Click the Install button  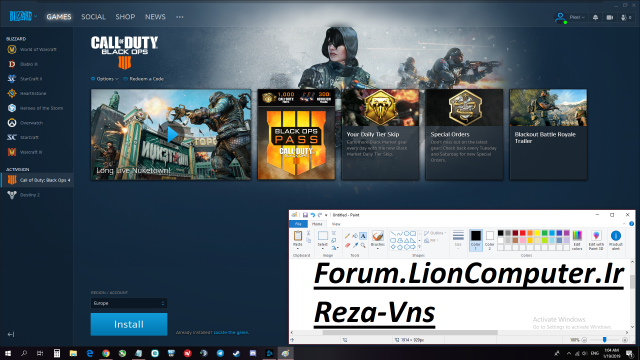129,324
